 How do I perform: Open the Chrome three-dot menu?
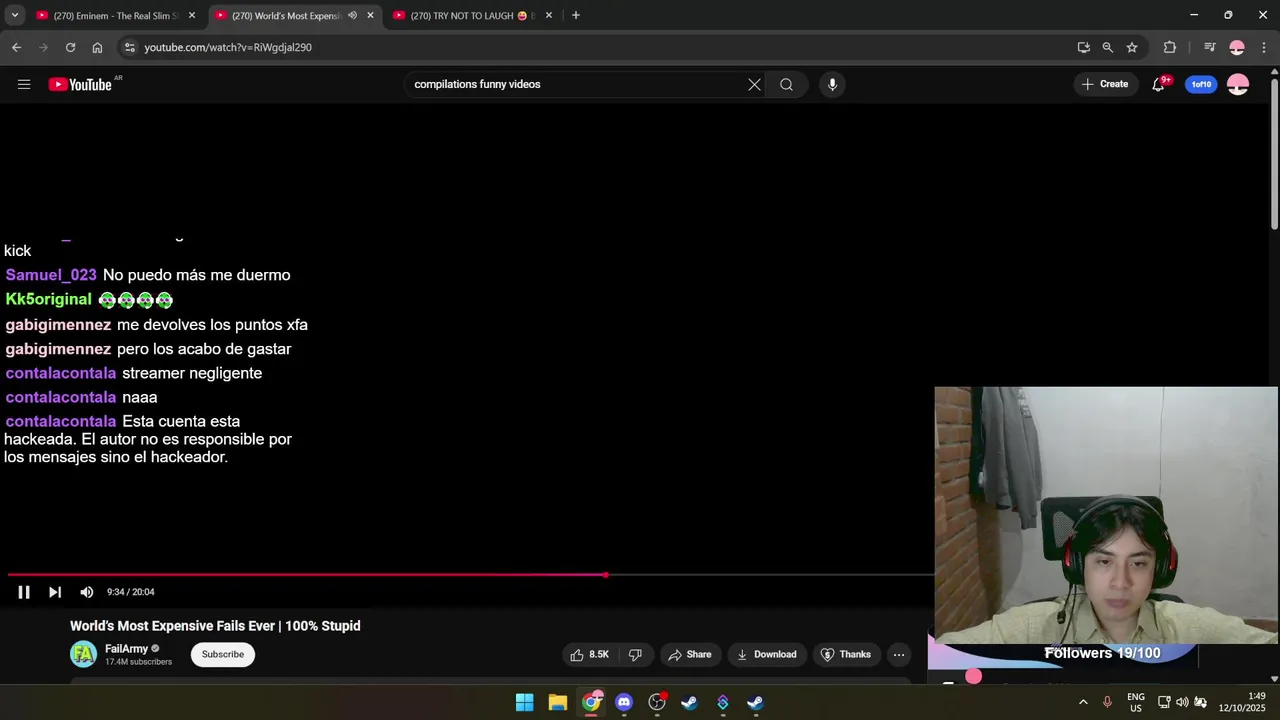click(x=1263, y=47)
